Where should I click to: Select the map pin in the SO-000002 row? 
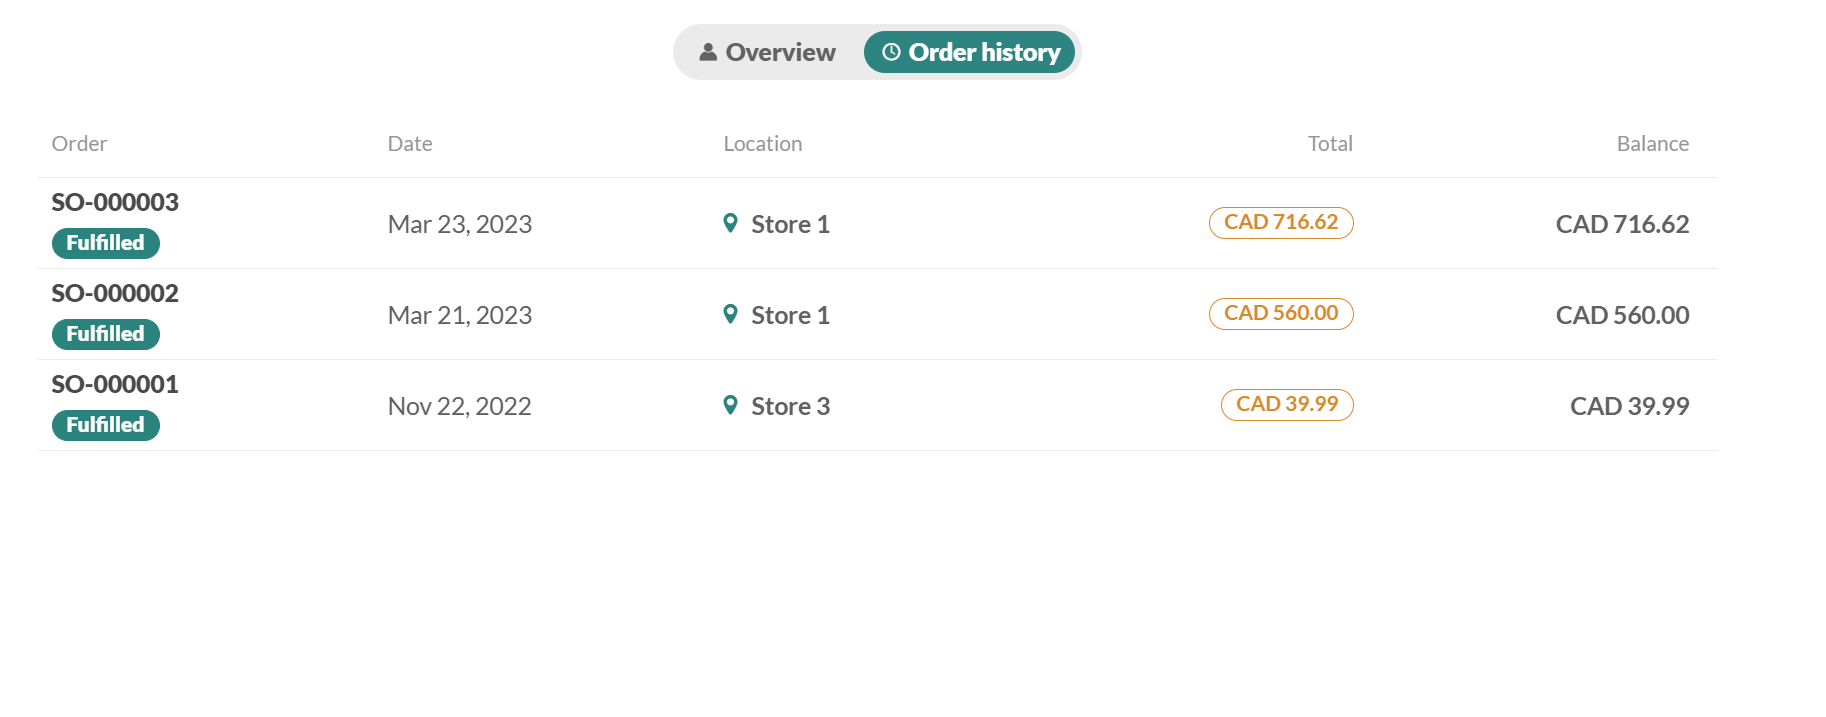731,314
